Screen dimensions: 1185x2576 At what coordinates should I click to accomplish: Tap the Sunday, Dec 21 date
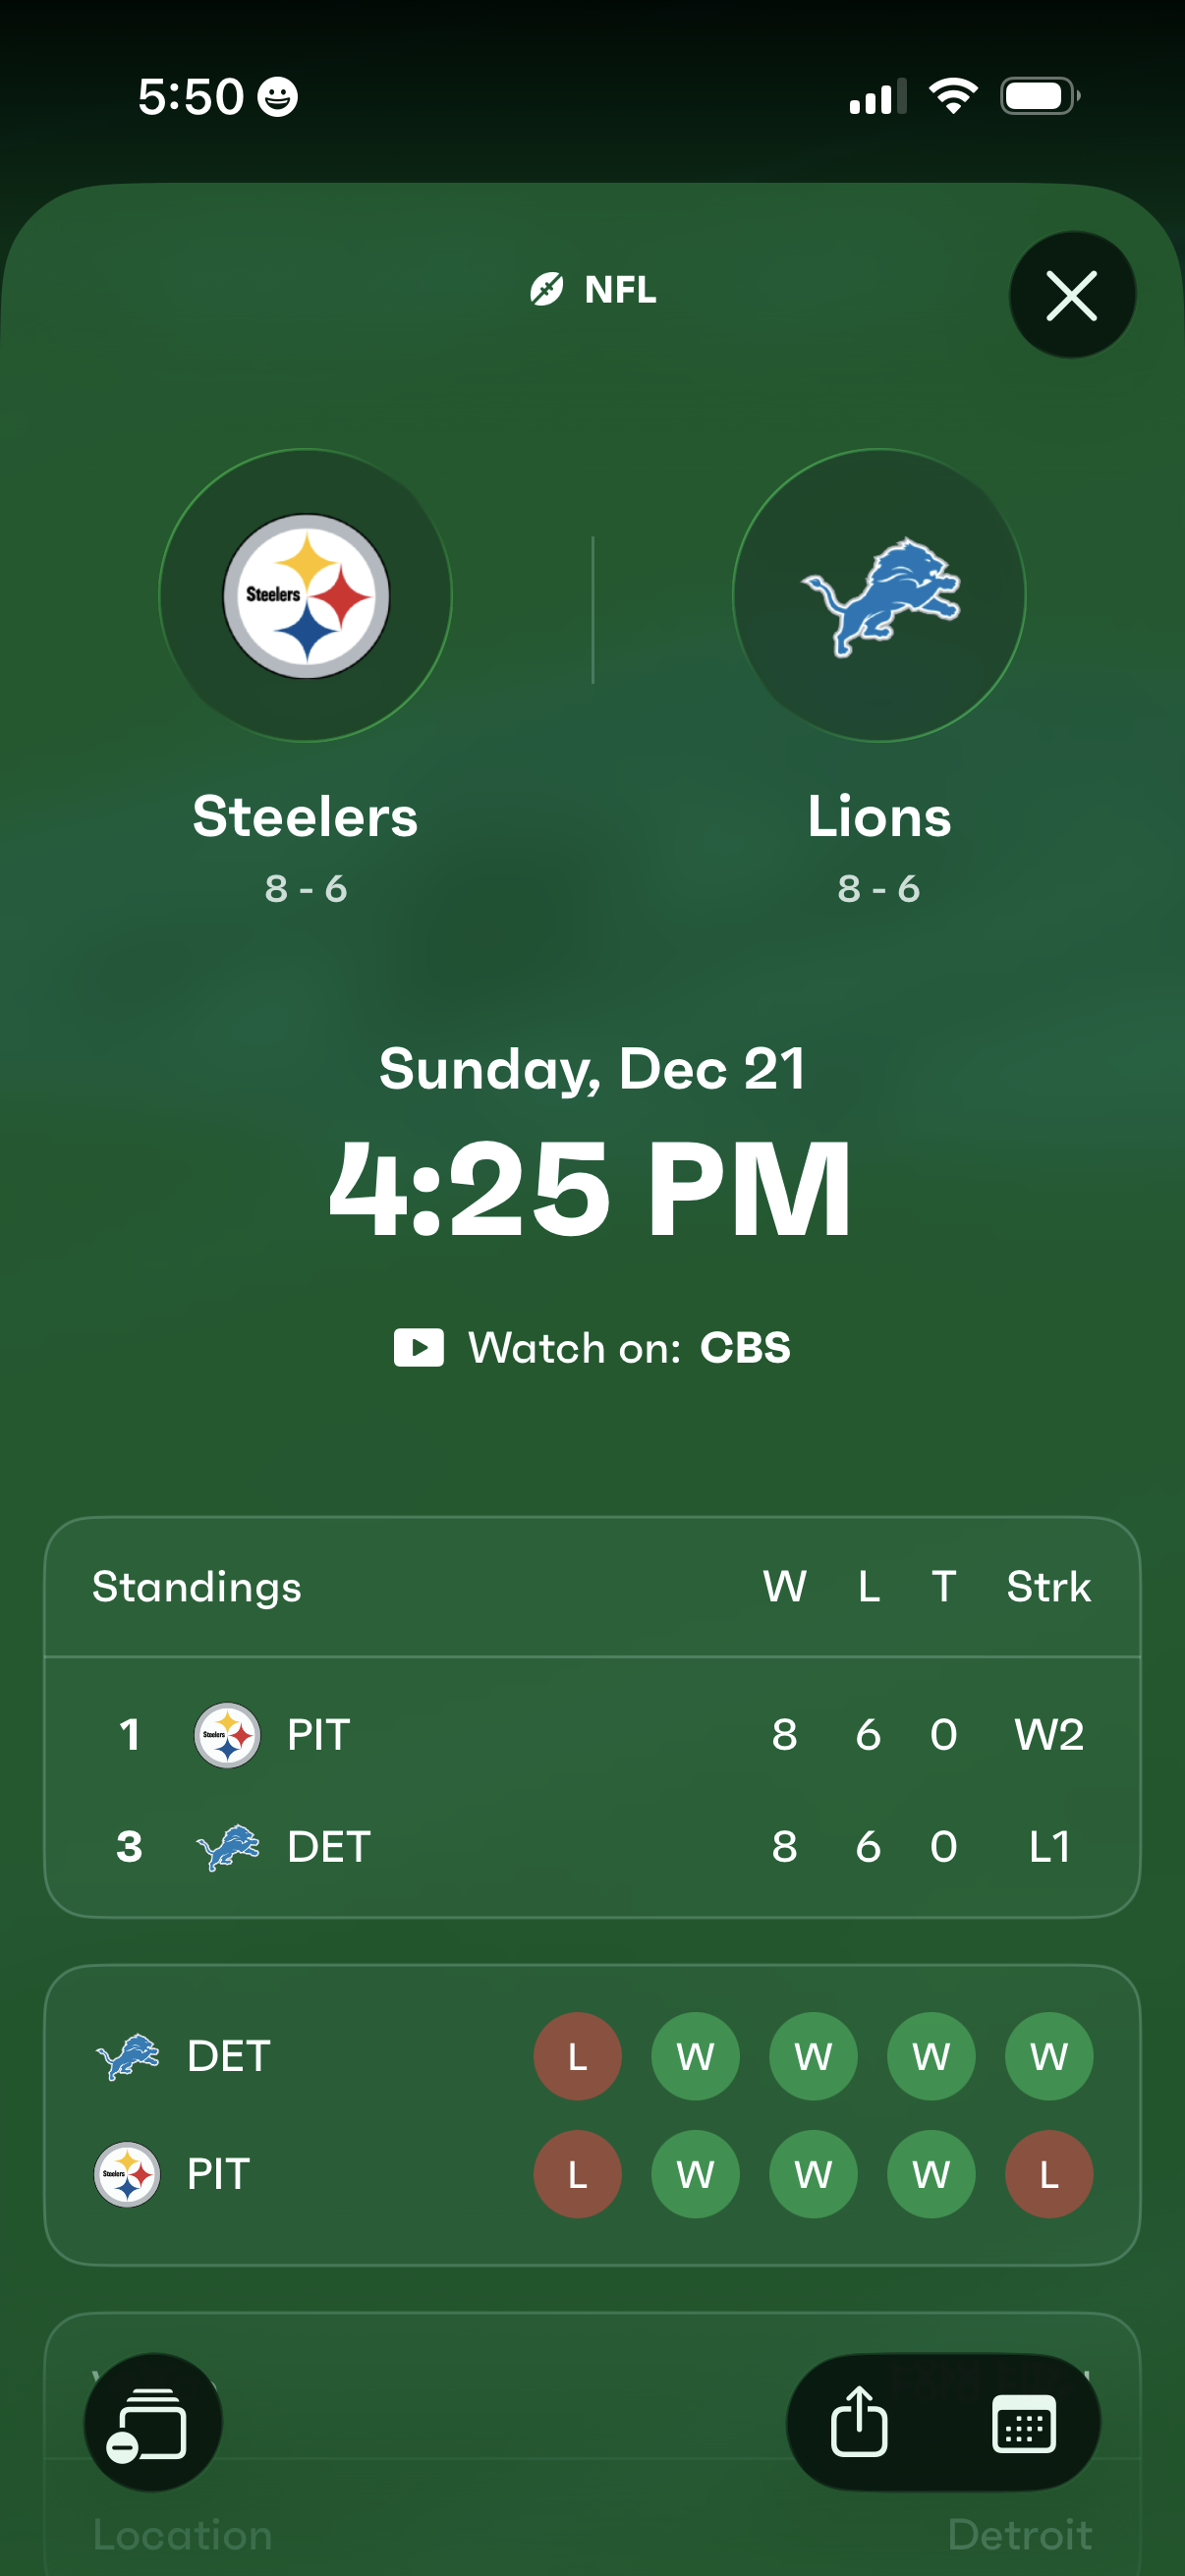pyautogui.click(x=592, y=1069)
